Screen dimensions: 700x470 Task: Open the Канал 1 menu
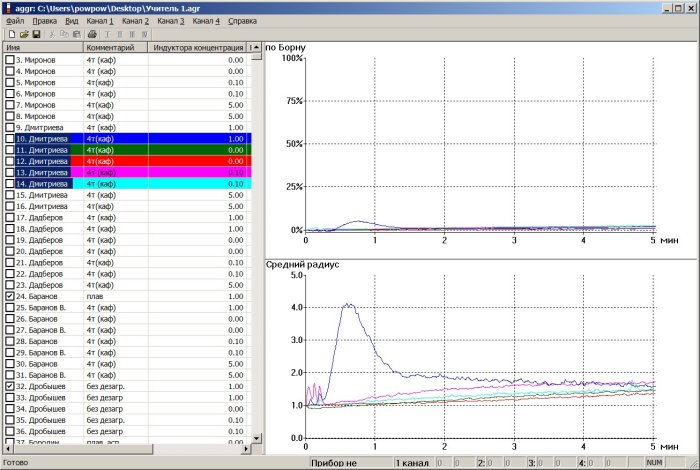[99, 20]
